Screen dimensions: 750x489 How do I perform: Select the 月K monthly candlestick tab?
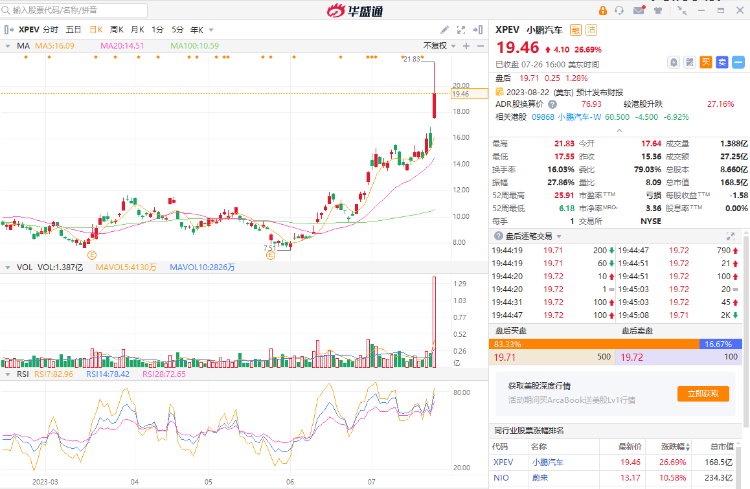(x=138, y=30)
